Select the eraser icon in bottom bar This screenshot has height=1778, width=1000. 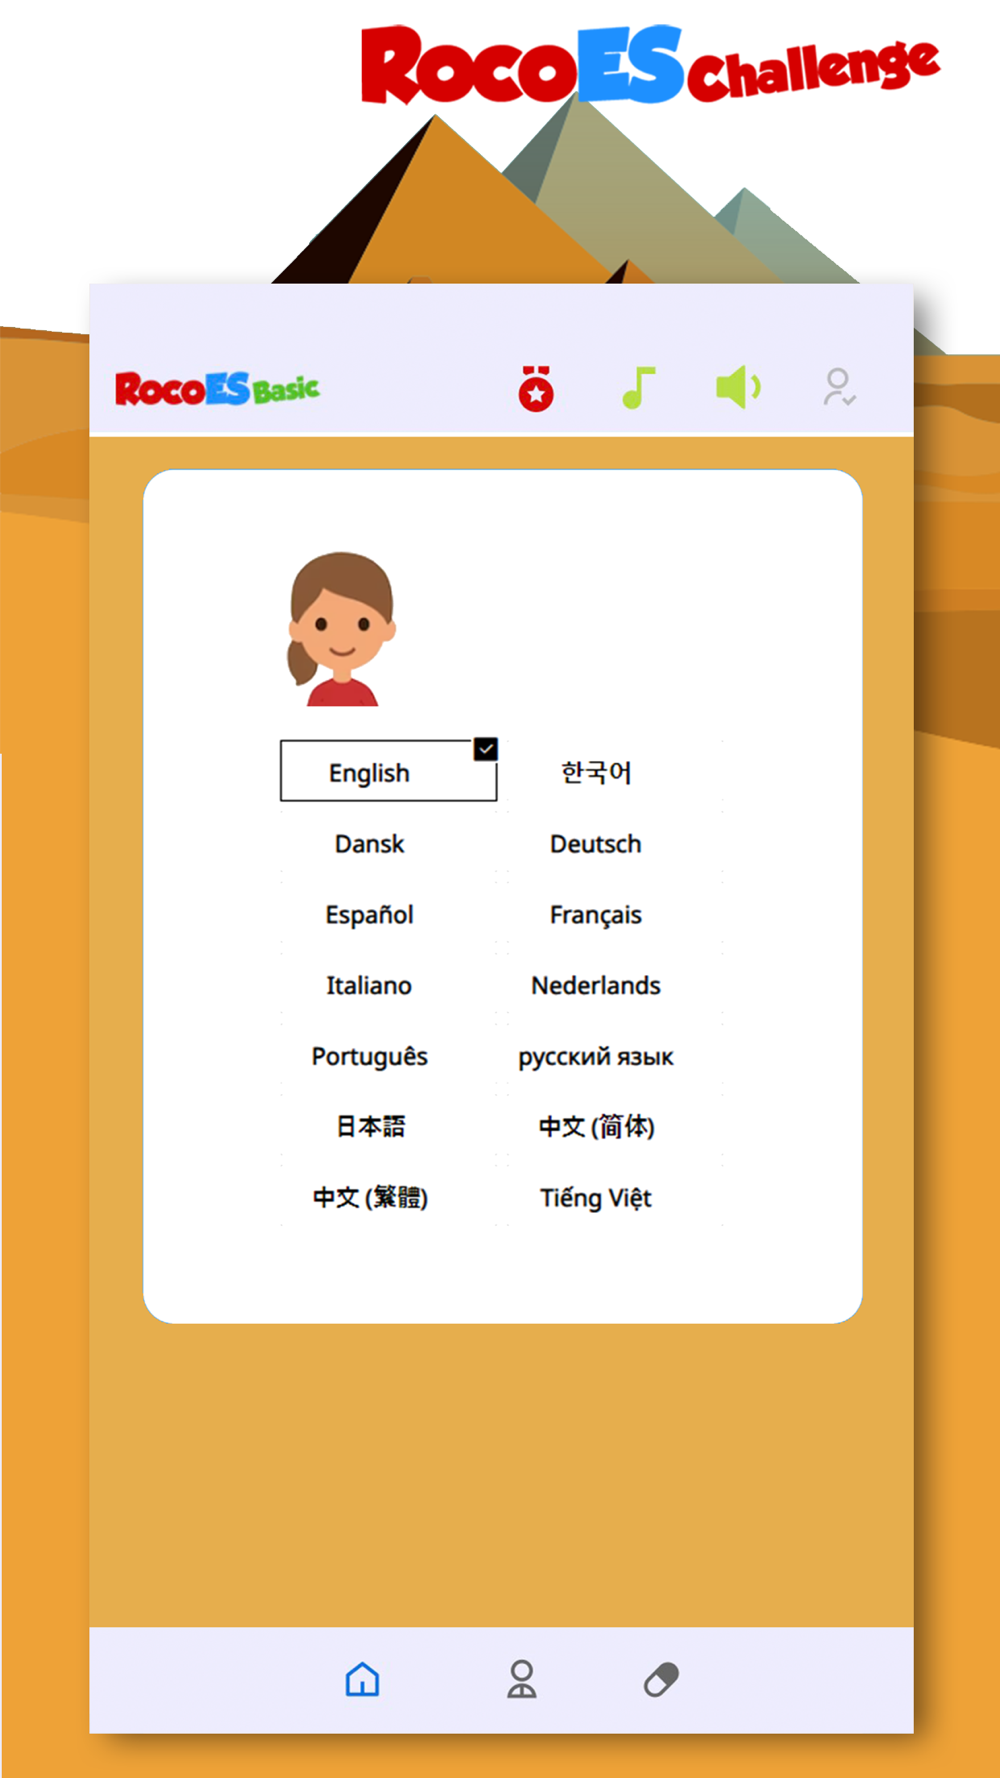(661, 1680)
